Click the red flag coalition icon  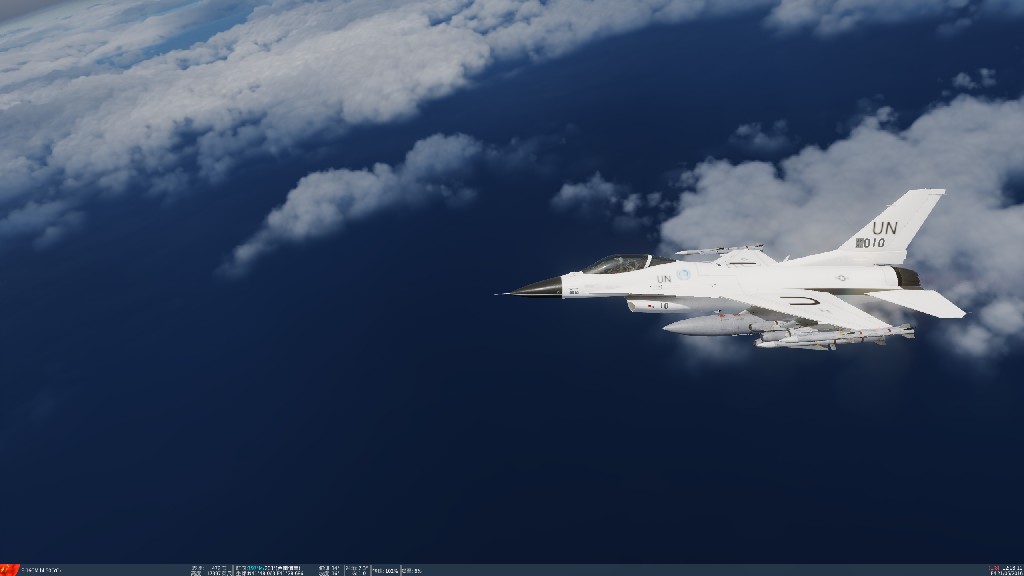tap(10, 569)
